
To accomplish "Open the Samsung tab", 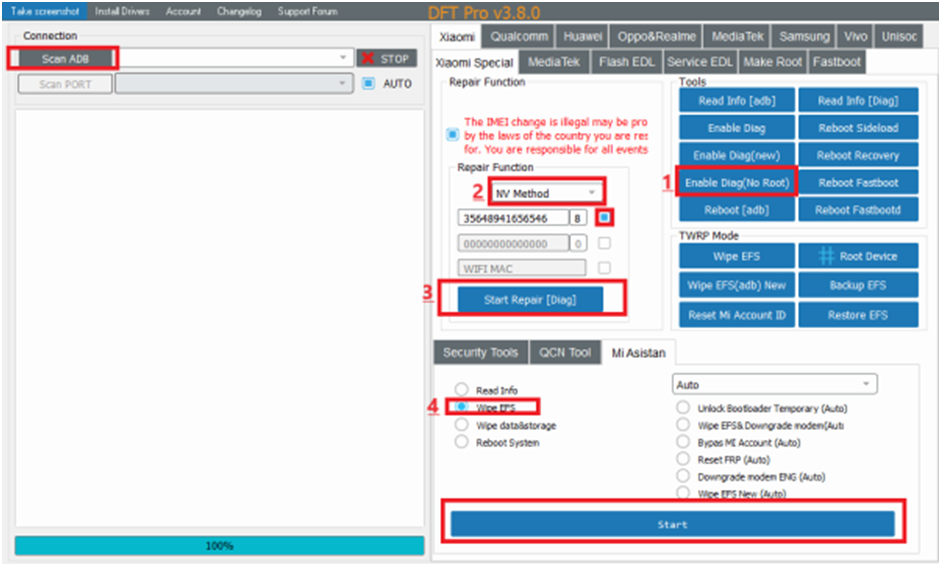I will 804,37.
